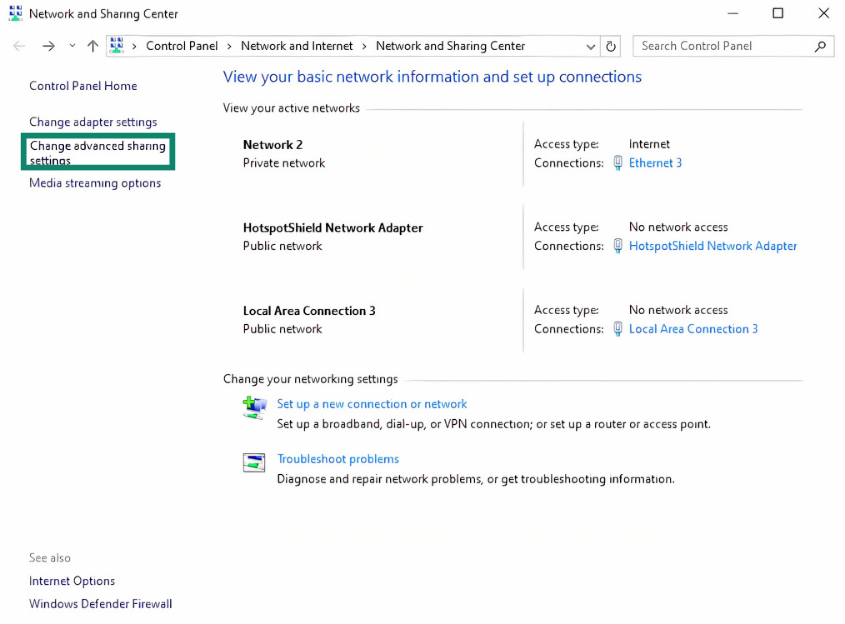This screenshot has width=845, height=624.
Task: Open the address bar dropdown
Action: coord(590,46)
